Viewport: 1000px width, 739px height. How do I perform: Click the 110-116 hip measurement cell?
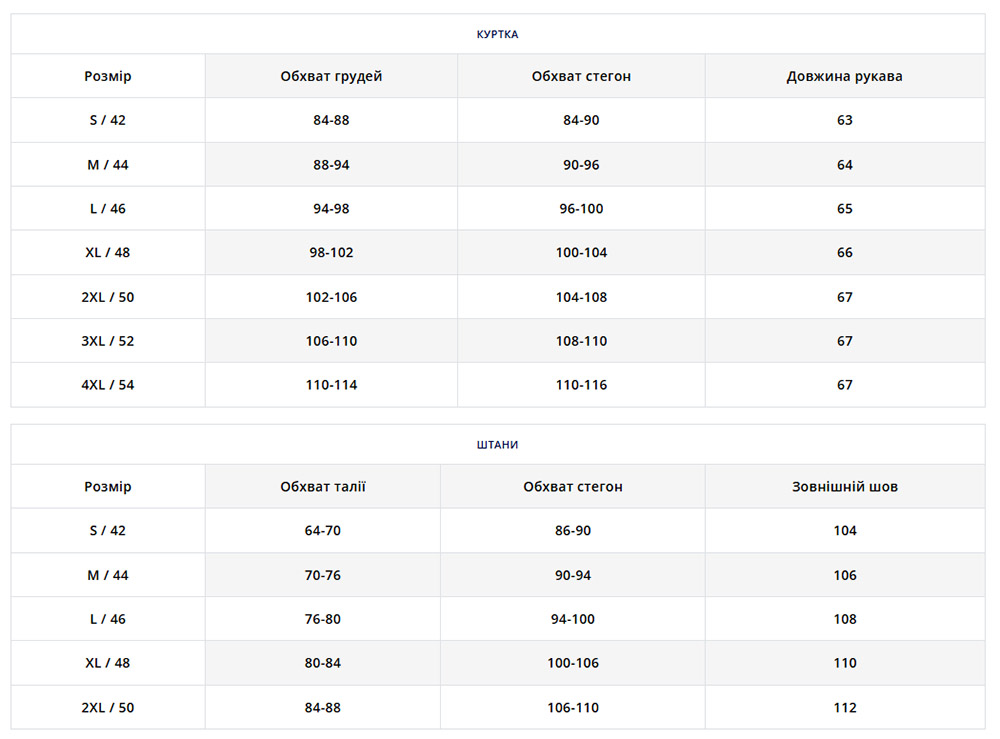click(x=581, y=385)
